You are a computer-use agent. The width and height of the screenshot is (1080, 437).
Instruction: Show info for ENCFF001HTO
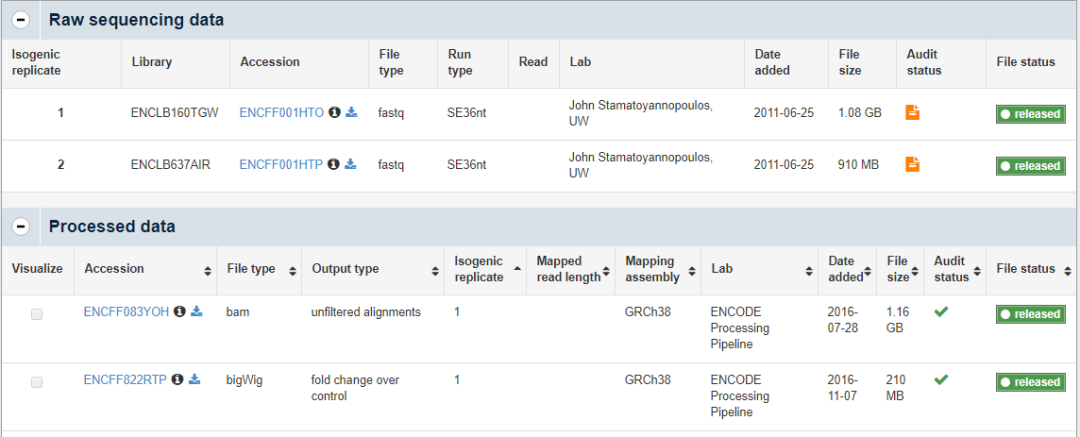[x=334, y=113]
